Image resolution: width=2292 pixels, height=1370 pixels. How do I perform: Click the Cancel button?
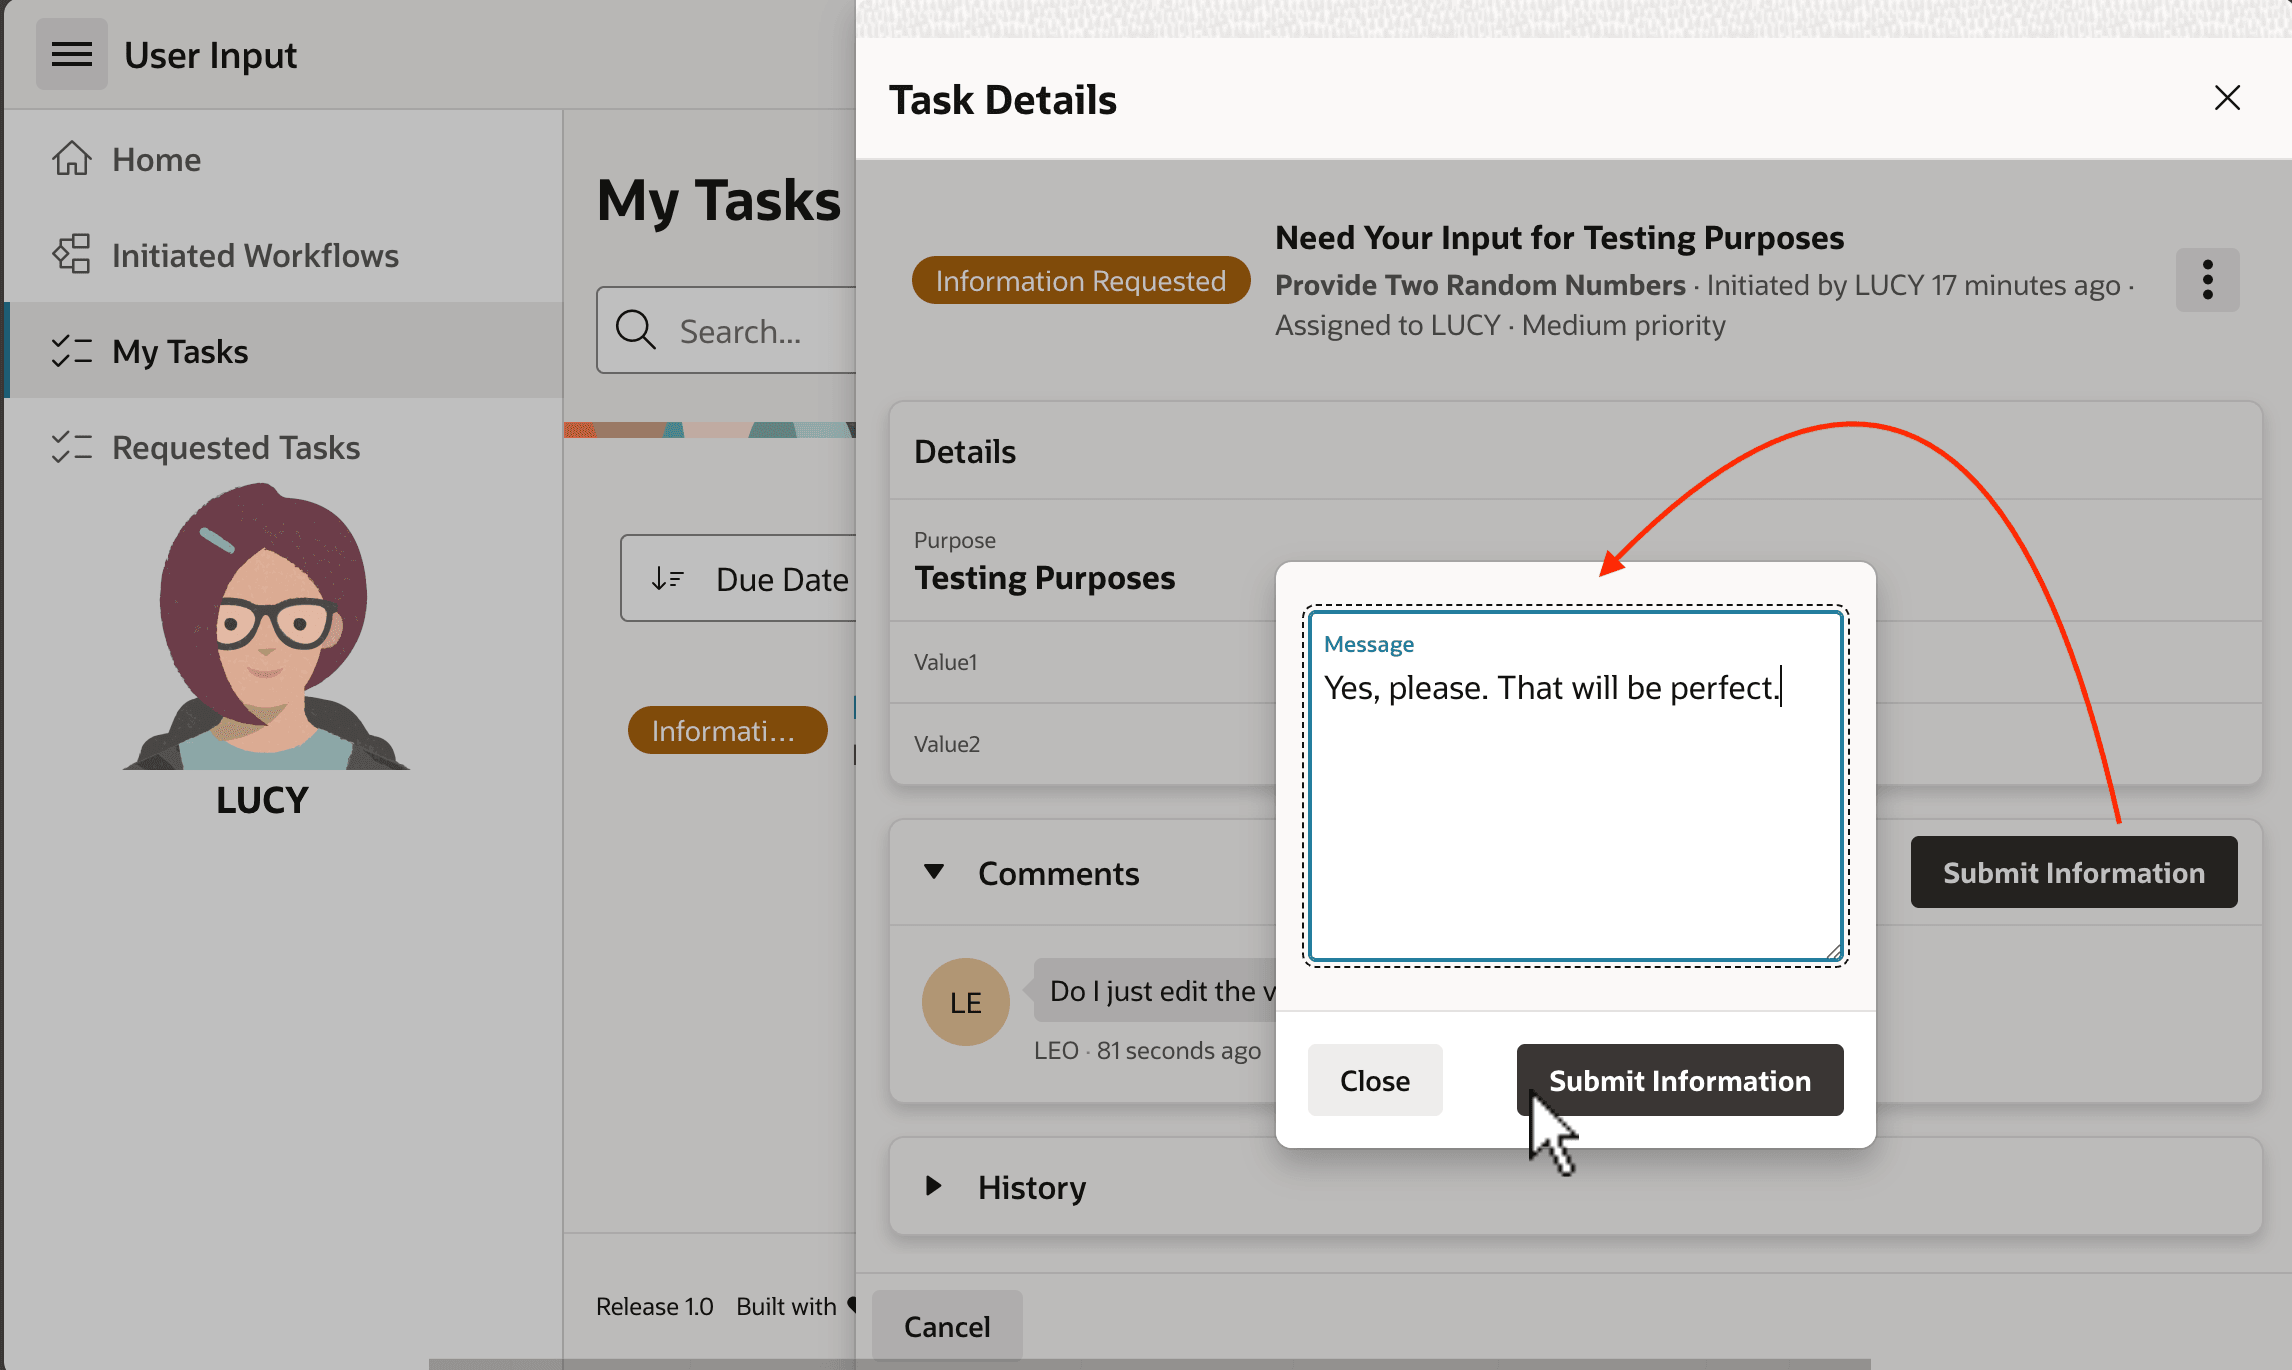pos(947,1326)
